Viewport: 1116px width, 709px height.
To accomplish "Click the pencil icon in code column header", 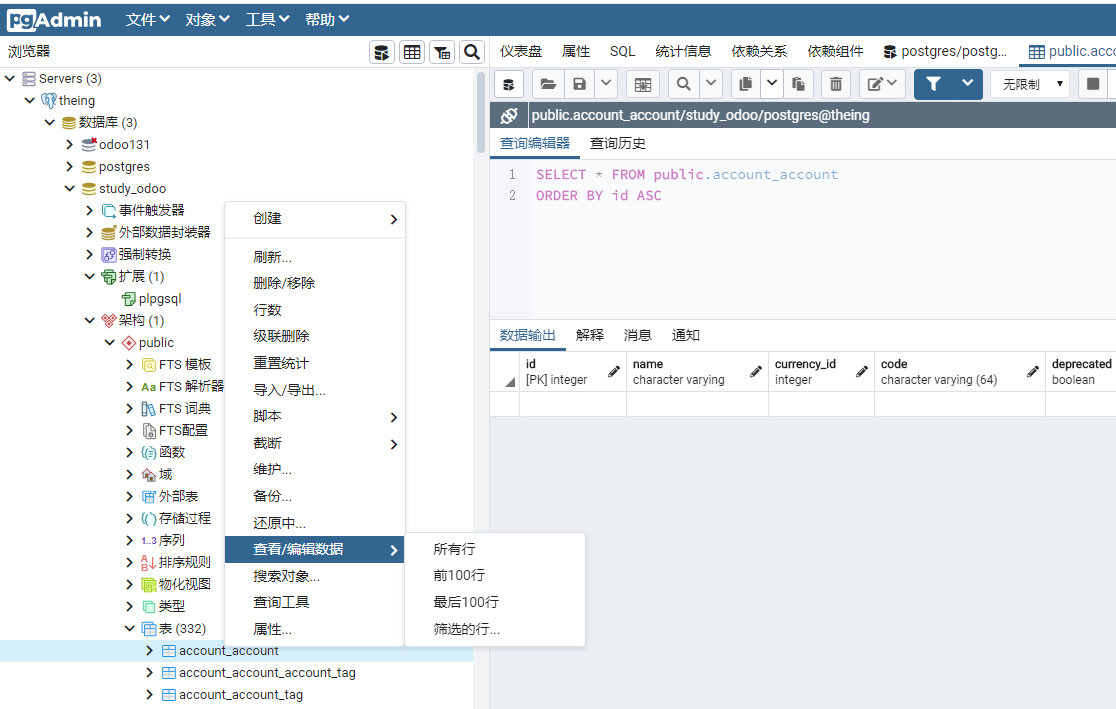I will click(x=1033, y=371).
